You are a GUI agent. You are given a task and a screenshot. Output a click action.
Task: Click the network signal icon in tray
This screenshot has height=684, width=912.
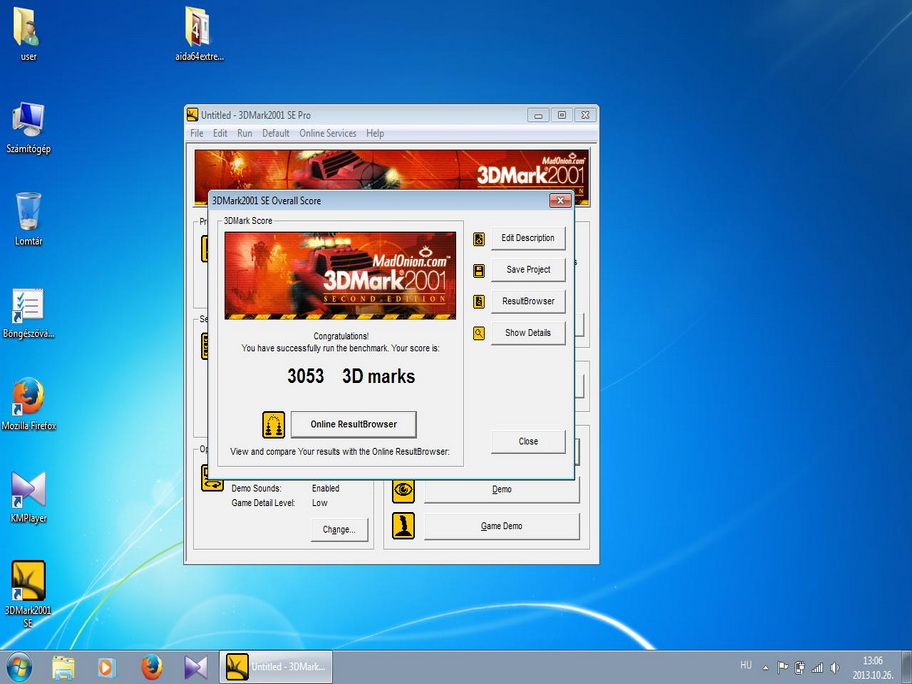coord(817,668)
